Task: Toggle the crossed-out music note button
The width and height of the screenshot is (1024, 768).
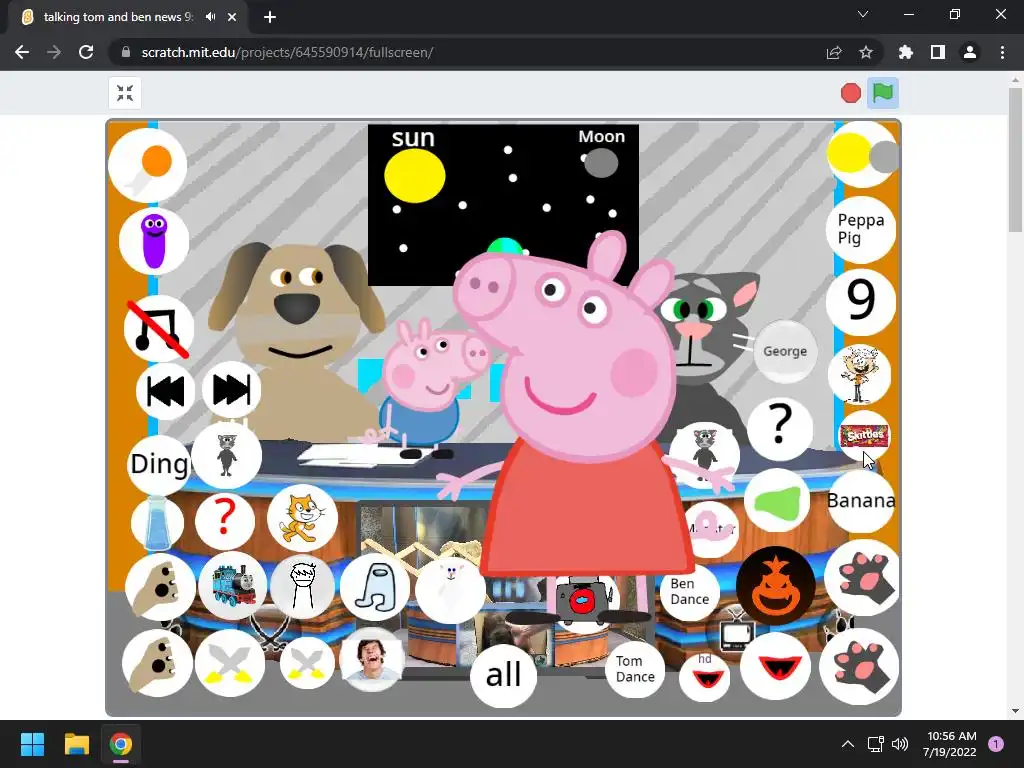Action: [x=159, y=328]
